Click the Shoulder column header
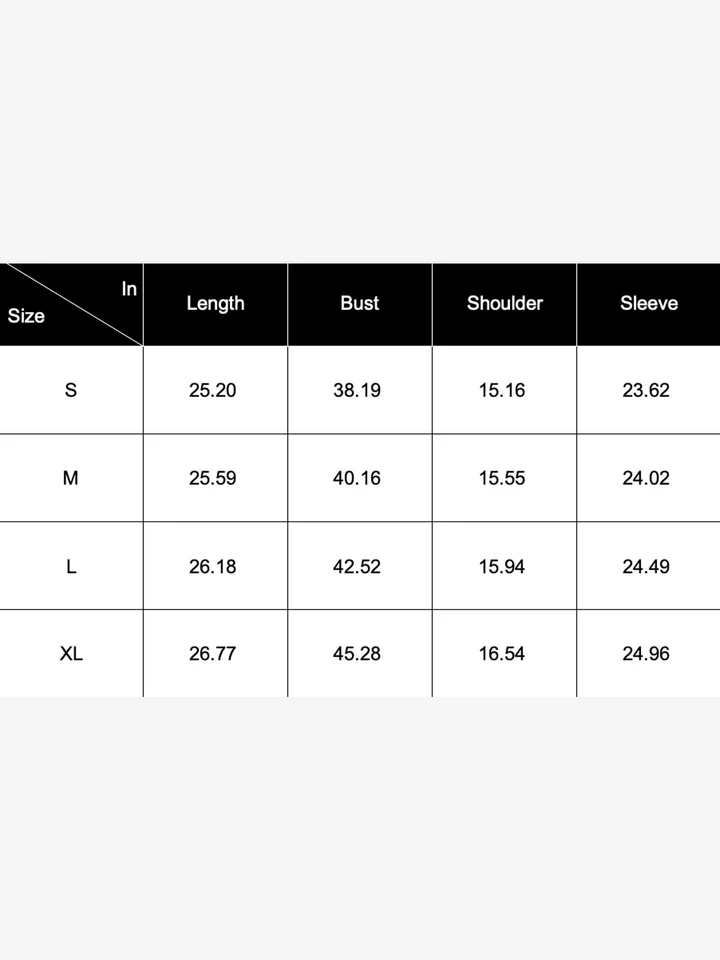 [x=505, y=303]
